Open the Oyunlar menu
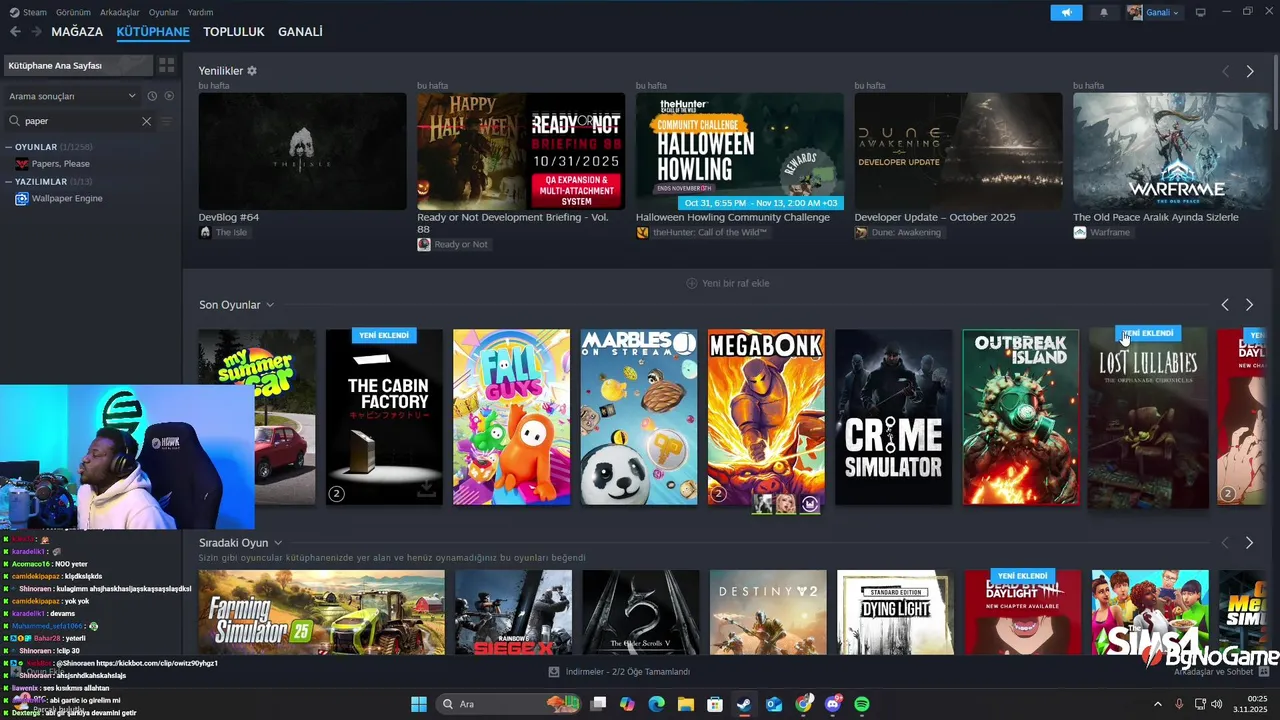Image resolution: width=1280 pixels, height=720 pixels. (x=164, y=12)
